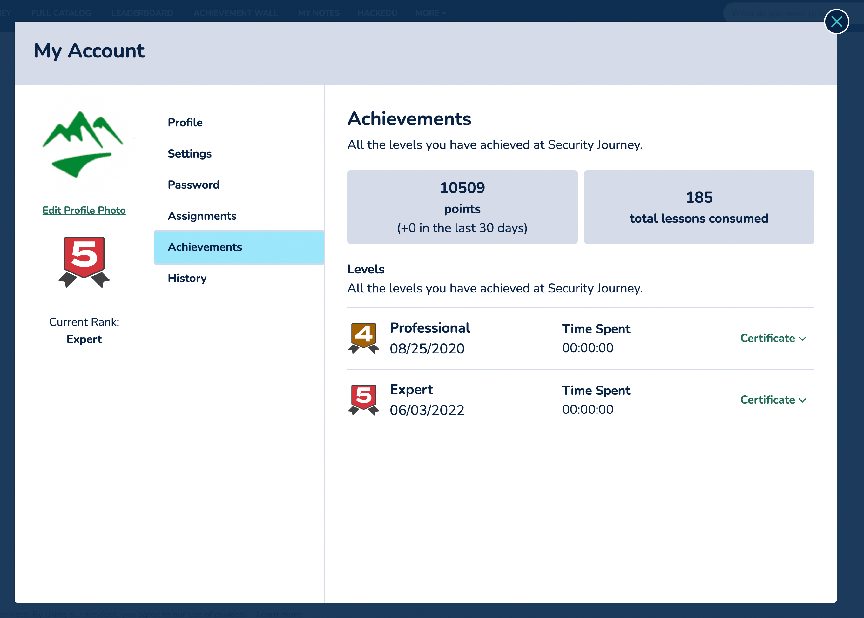Click the Achievements heading
Screen dimensions: 864x618
pyautogui.click(x=409, y=119)
